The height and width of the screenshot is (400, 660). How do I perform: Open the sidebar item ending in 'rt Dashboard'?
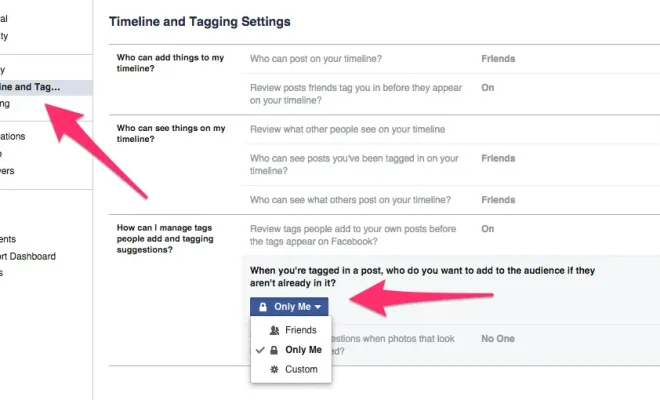28,256
